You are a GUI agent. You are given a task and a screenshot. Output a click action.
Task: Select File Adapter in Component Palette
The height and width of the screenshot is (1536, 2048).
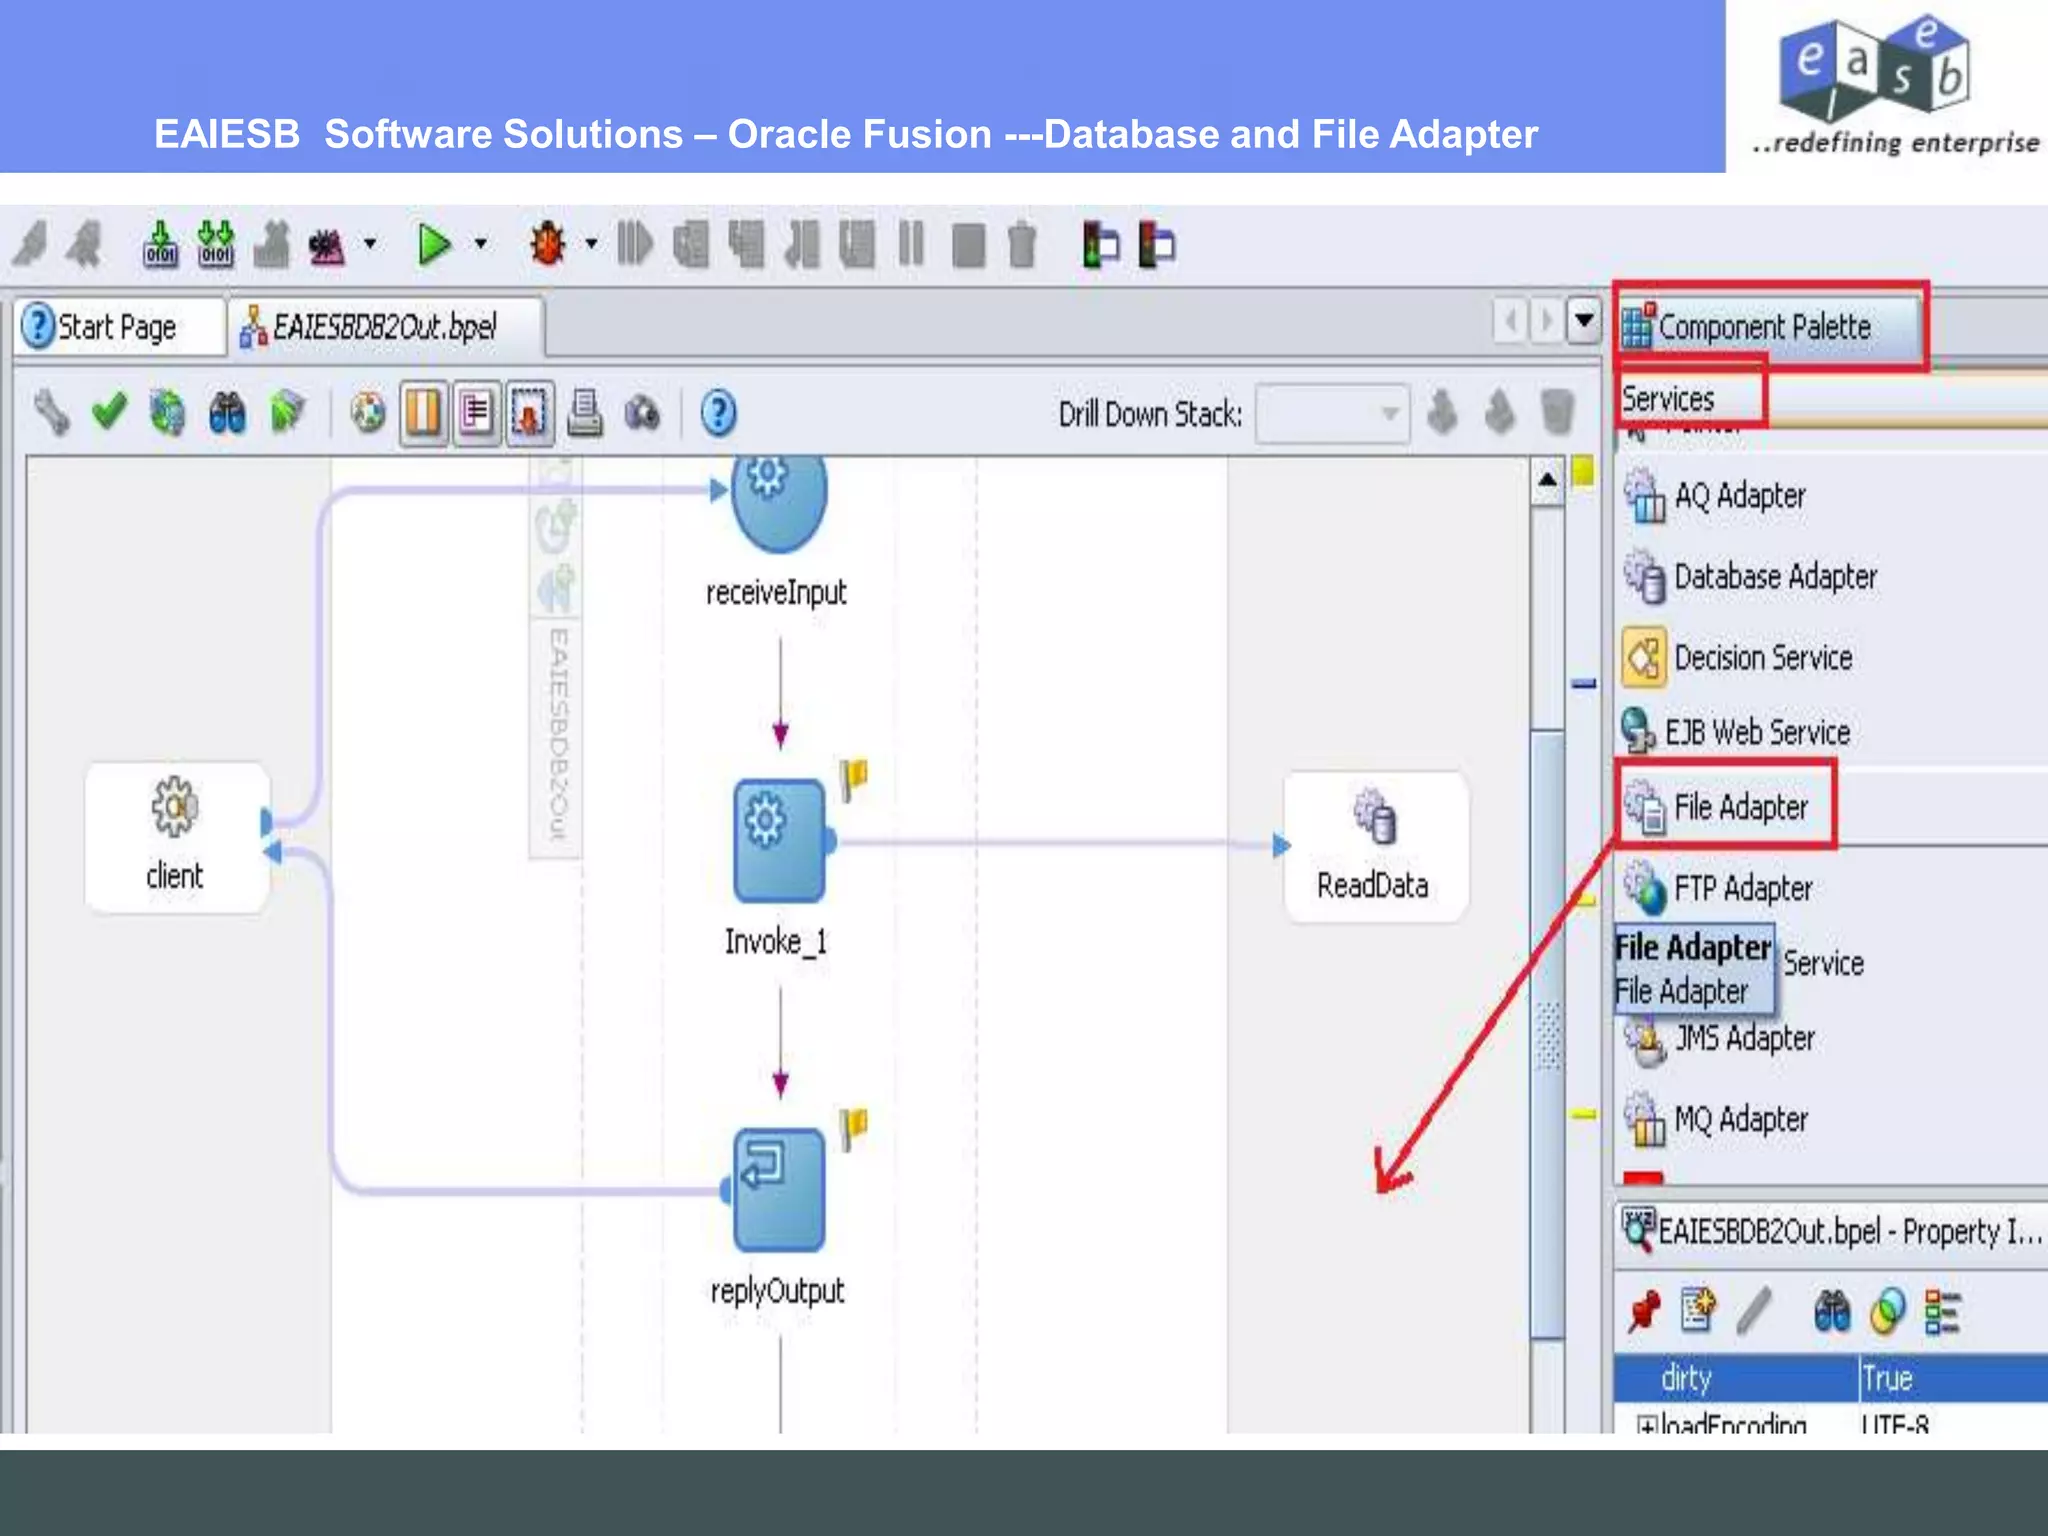click(1738, 807)
